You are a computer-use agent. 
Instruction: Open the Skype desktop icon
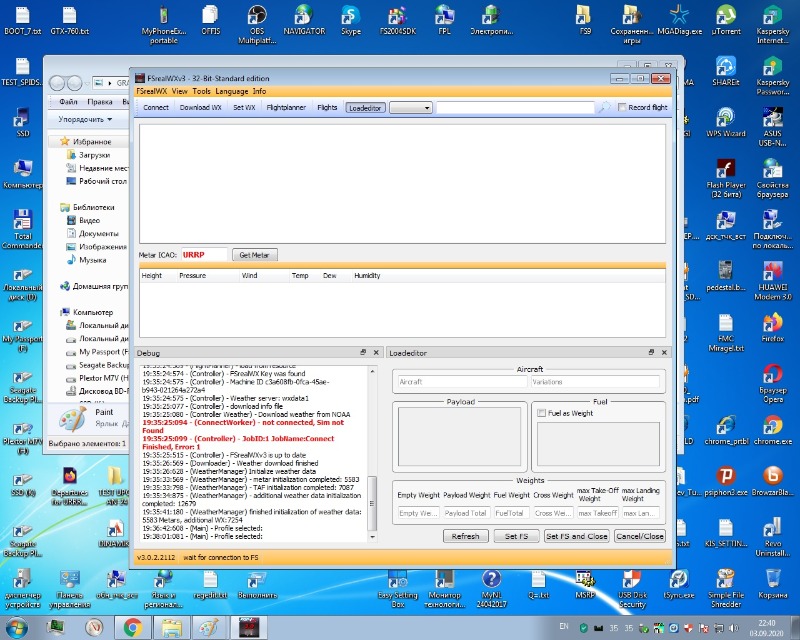click(x=351, y=20)
